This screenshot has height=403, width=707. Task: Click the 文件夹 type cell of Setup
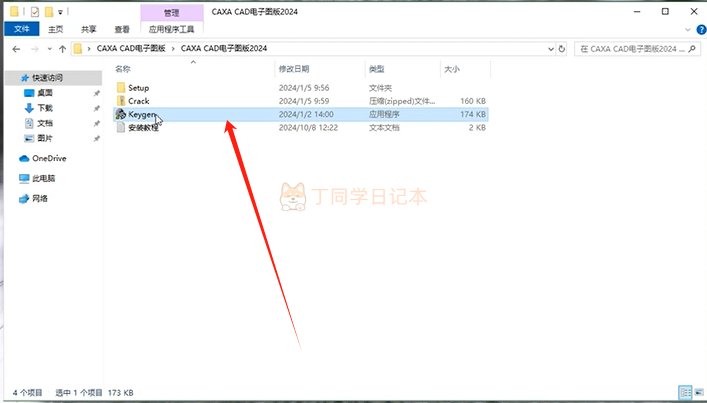pyautogui.click(x=381, y=88)
